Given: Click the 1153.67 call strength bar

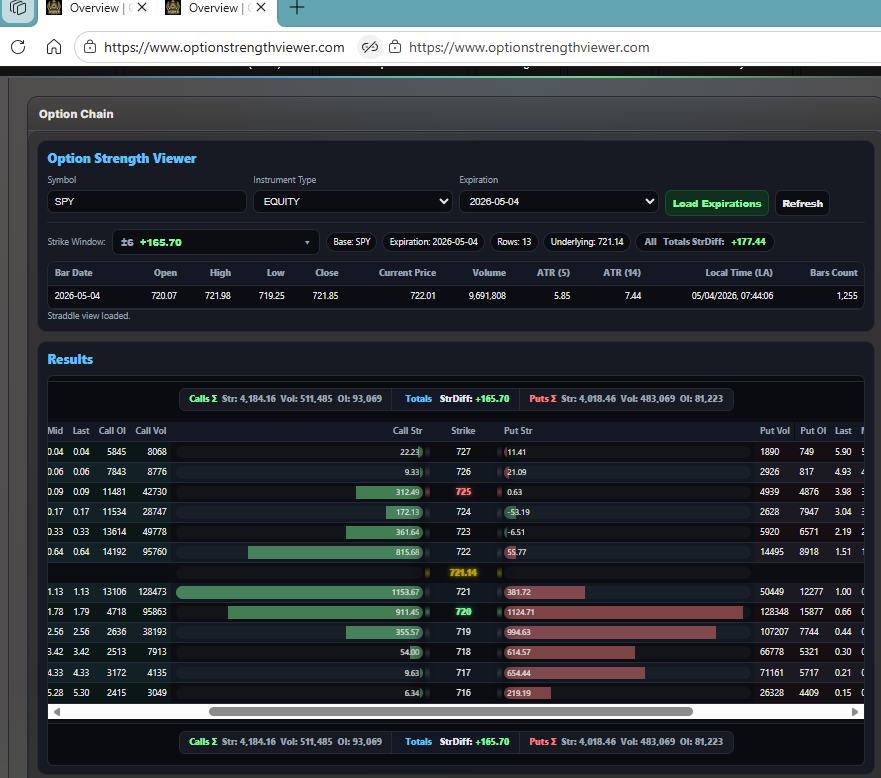Looking at the screenshot, I should [x=299, y=592].
